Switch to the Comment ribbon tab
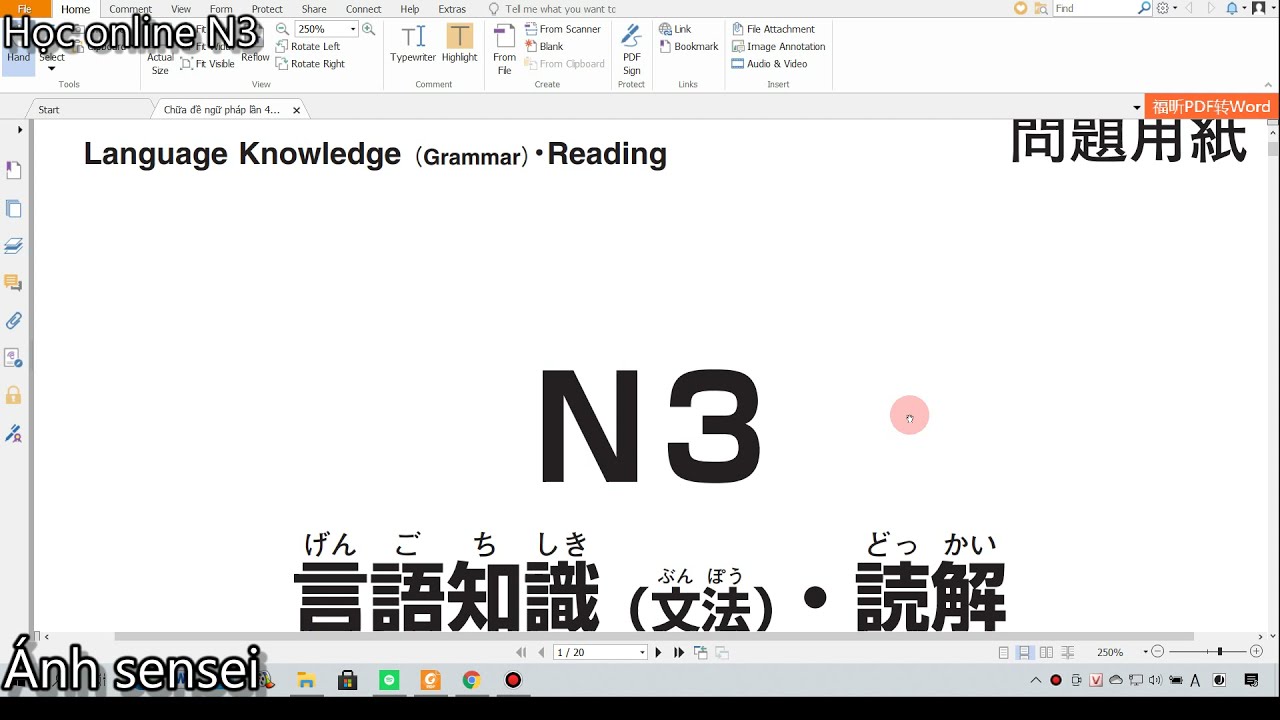 [130, 9]
